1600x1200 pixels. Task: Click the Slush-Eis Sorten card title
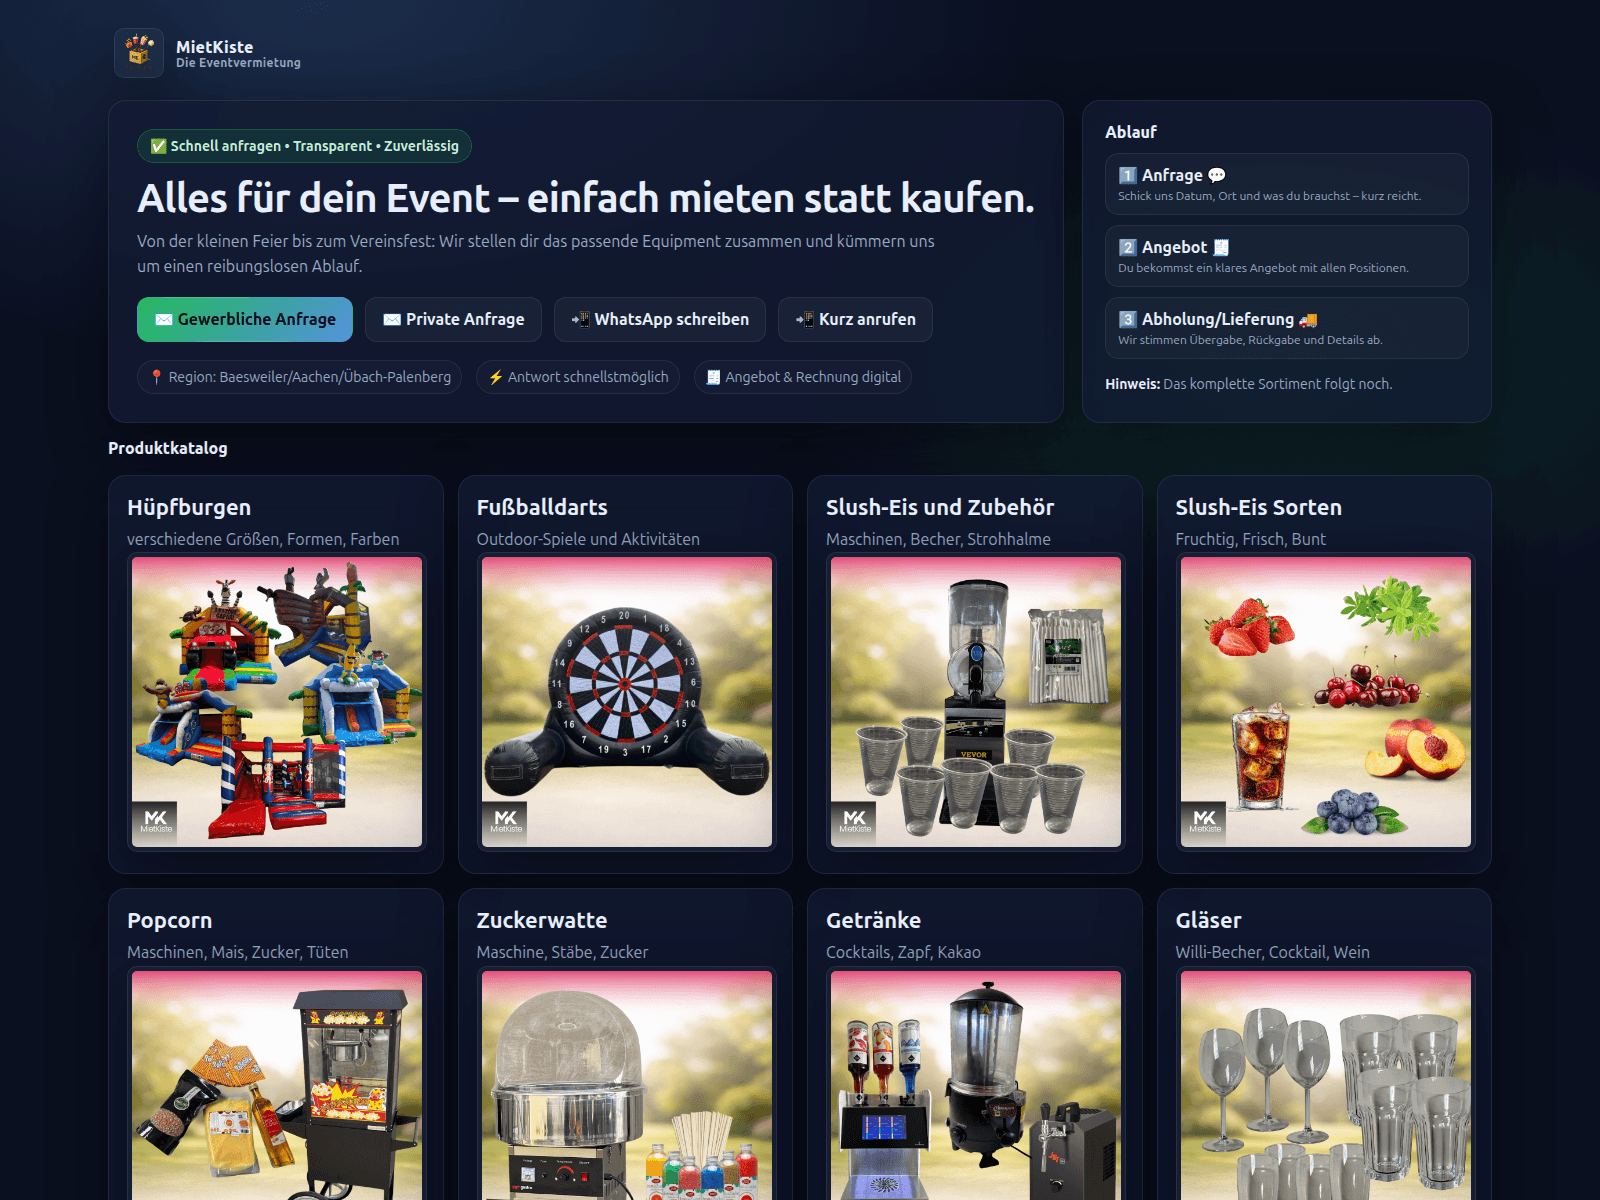point(1259,507)
